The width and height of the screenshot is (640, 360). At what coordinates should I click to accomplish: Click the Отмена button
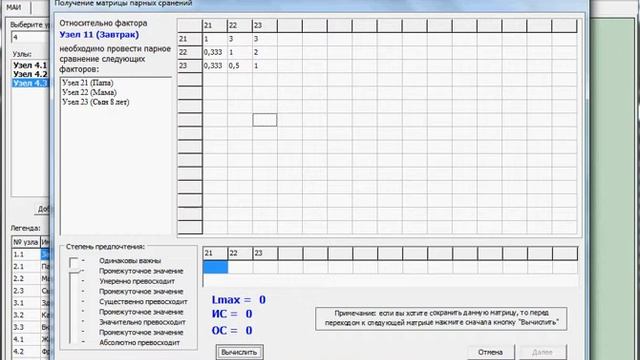490,352
